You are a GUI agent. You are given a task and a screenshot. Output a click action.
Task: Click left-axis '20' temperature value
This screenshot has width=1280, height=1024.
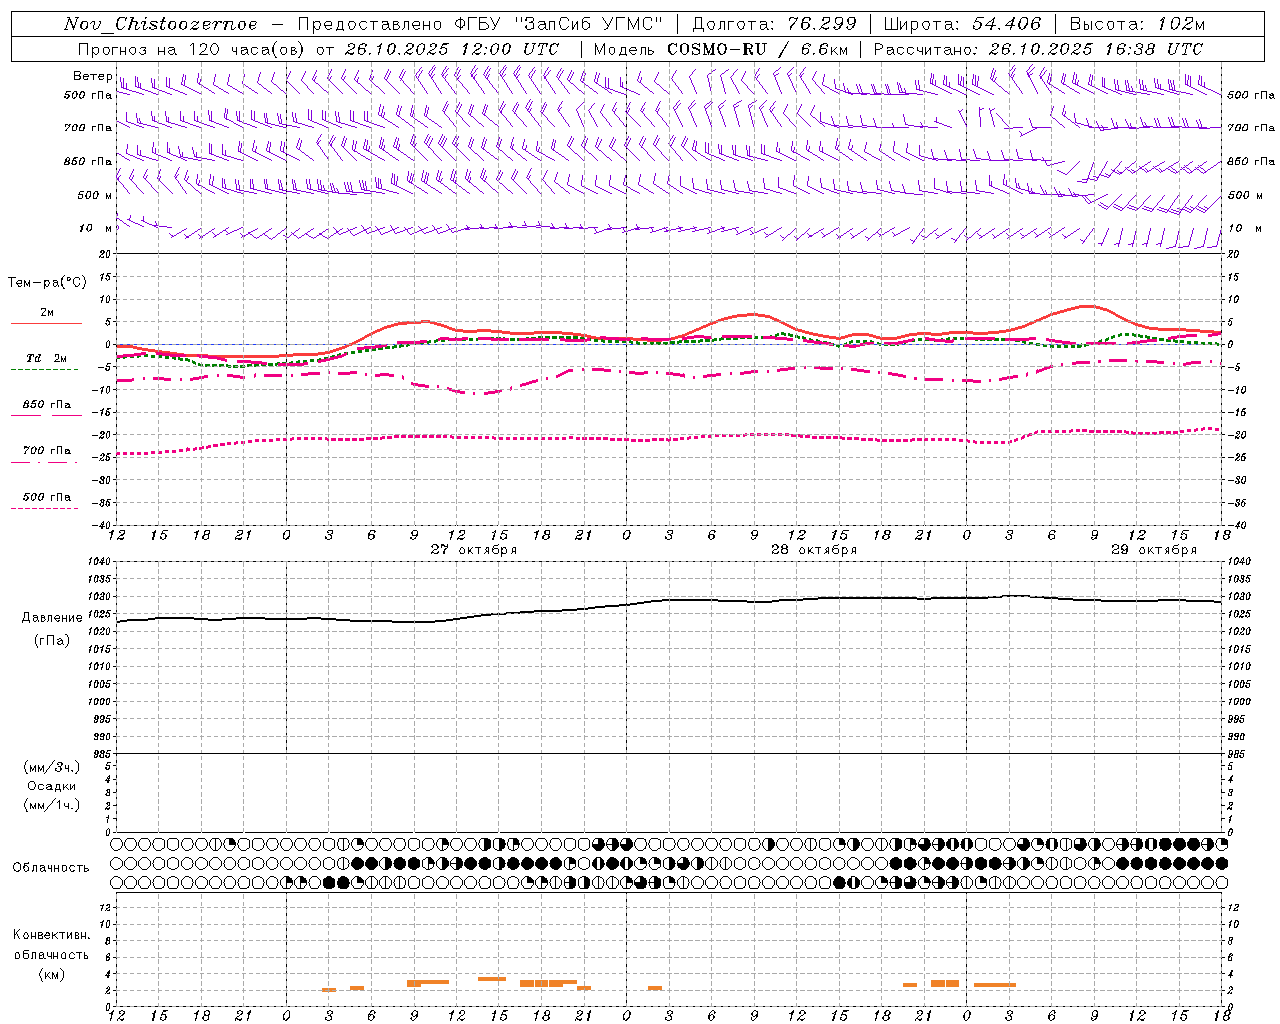[106, 254]
